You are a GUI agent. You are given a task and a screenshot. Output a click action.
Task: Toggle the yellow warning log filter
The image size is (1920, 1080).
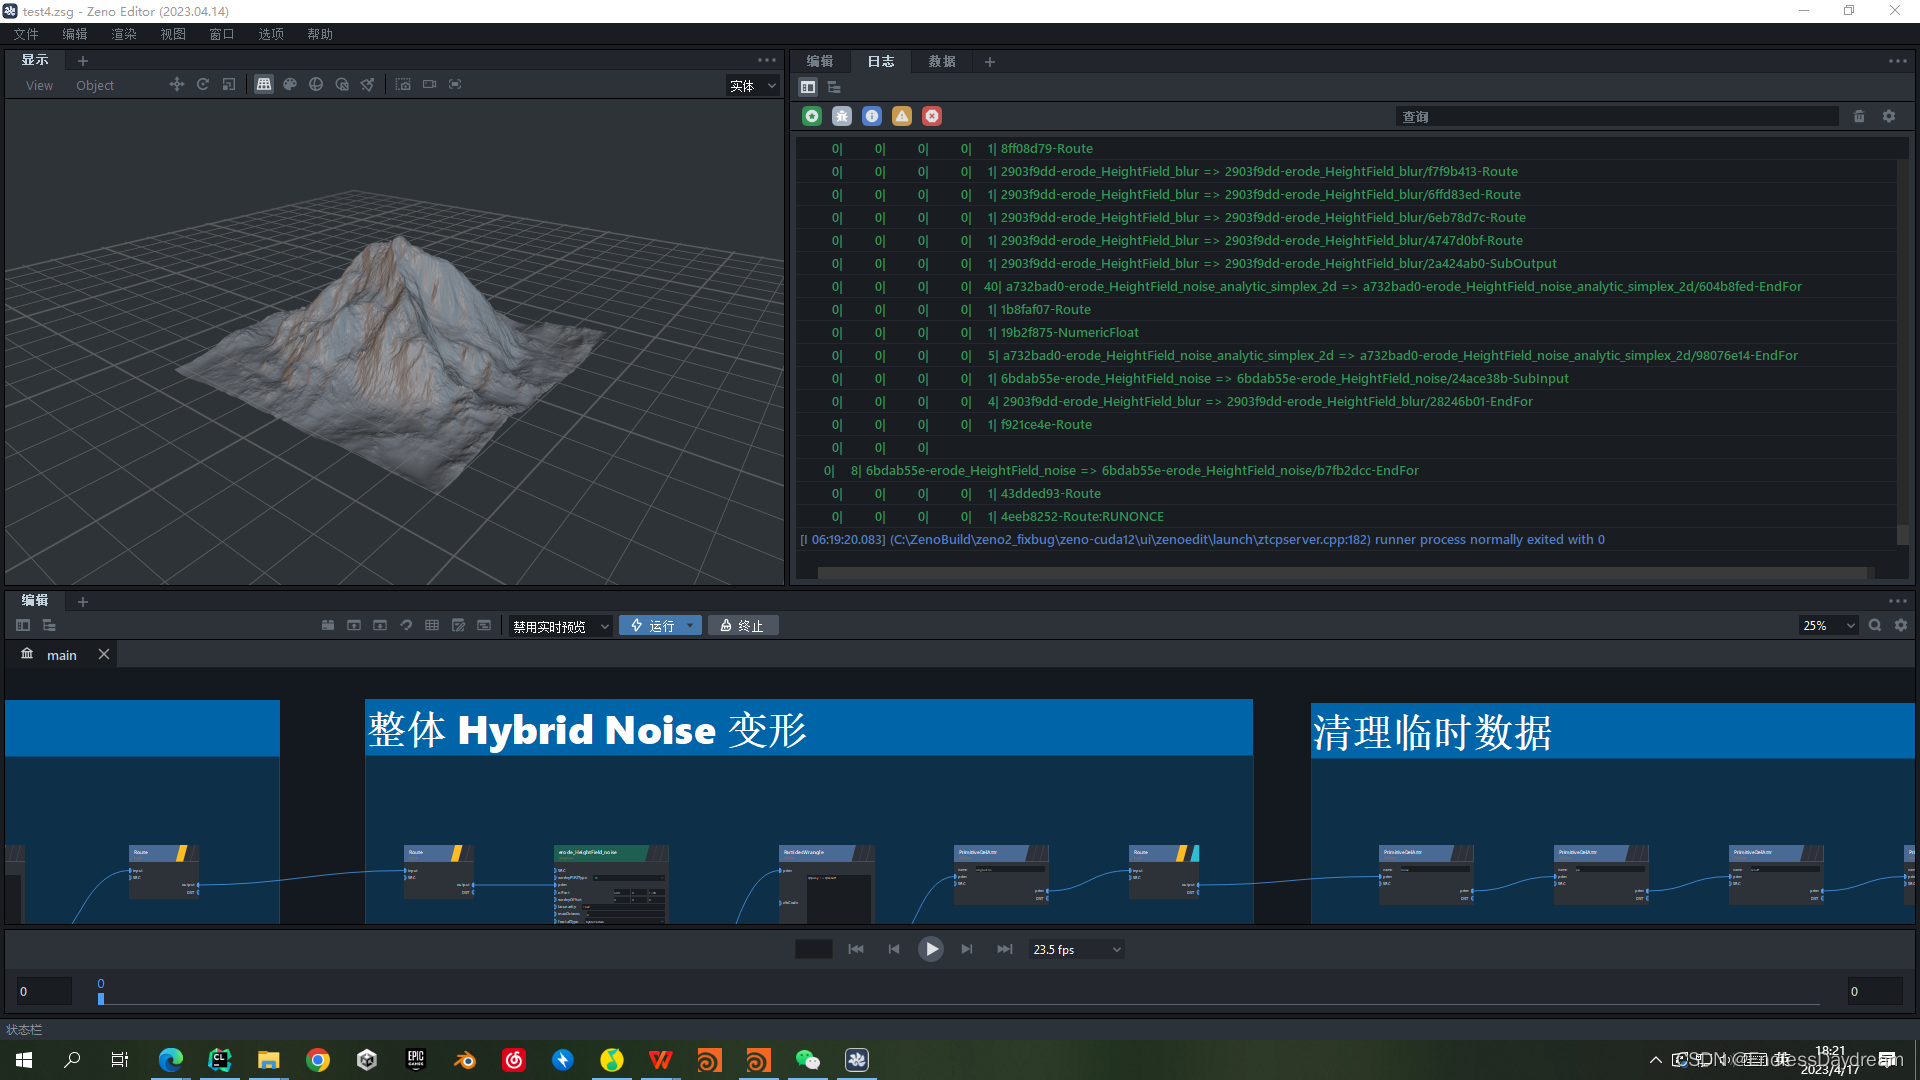pos(902,116)
